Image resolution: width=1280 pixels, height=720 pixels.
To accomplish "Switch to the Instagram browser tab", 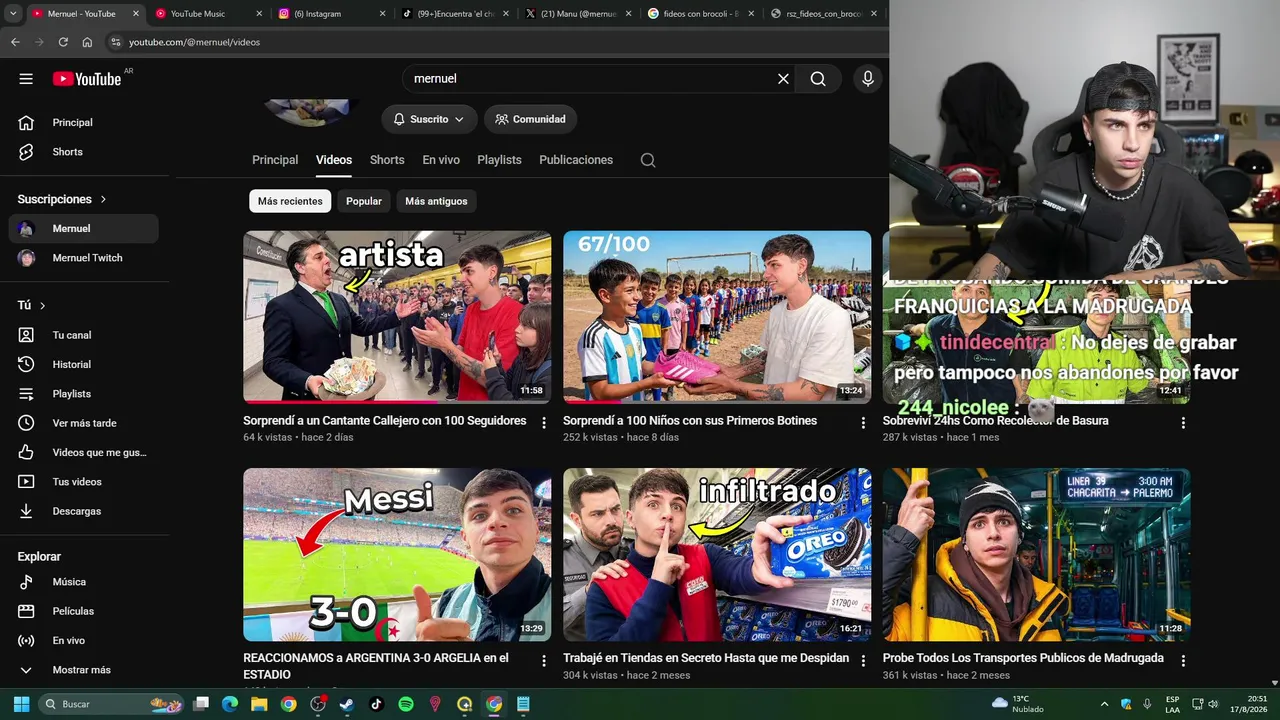I will (331, 14).
